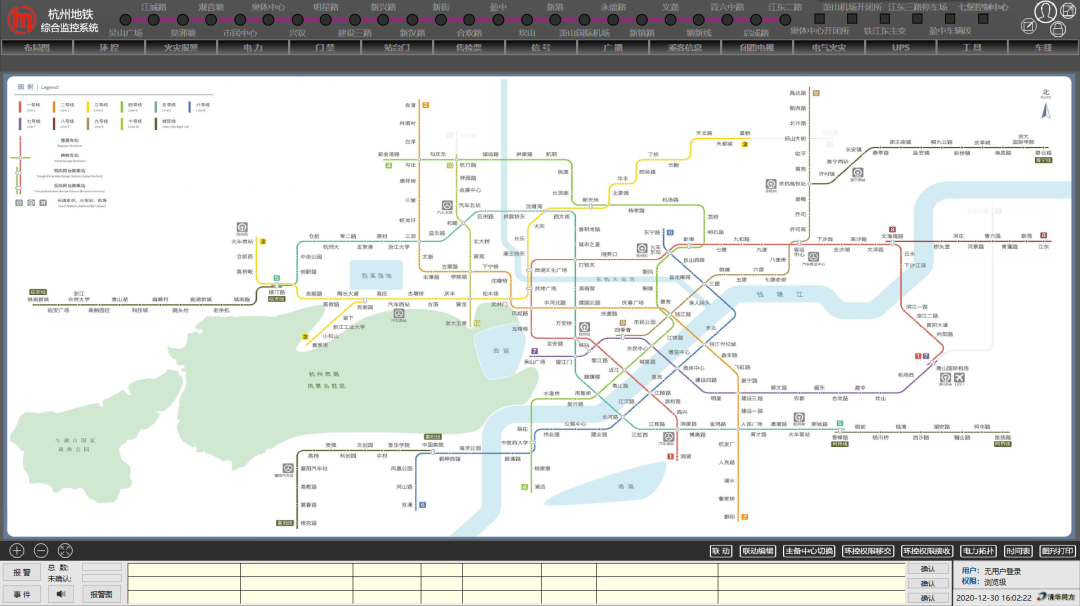This screenshot has height=606, width=1080.
Task: Click the zoom out minus icon
Action: click(41, 550)
